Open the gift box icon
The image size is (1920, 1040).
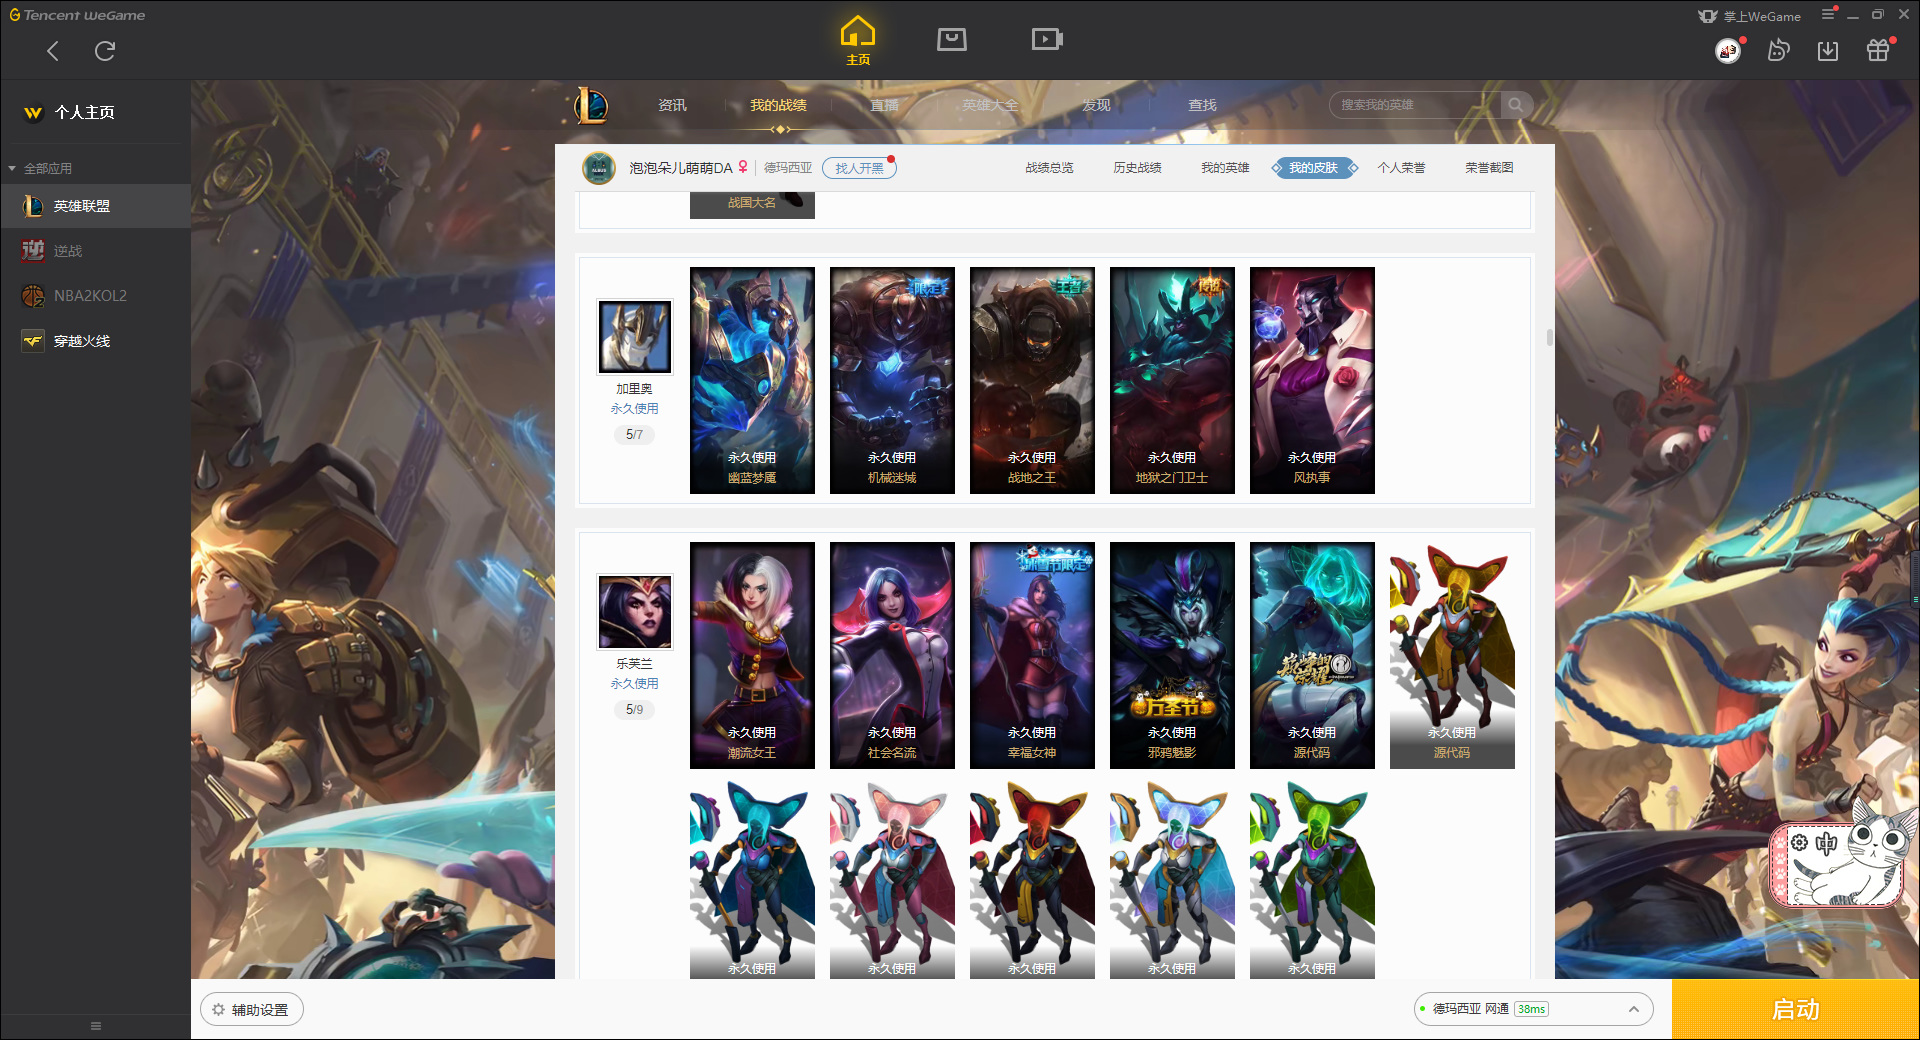point(1878,50)
